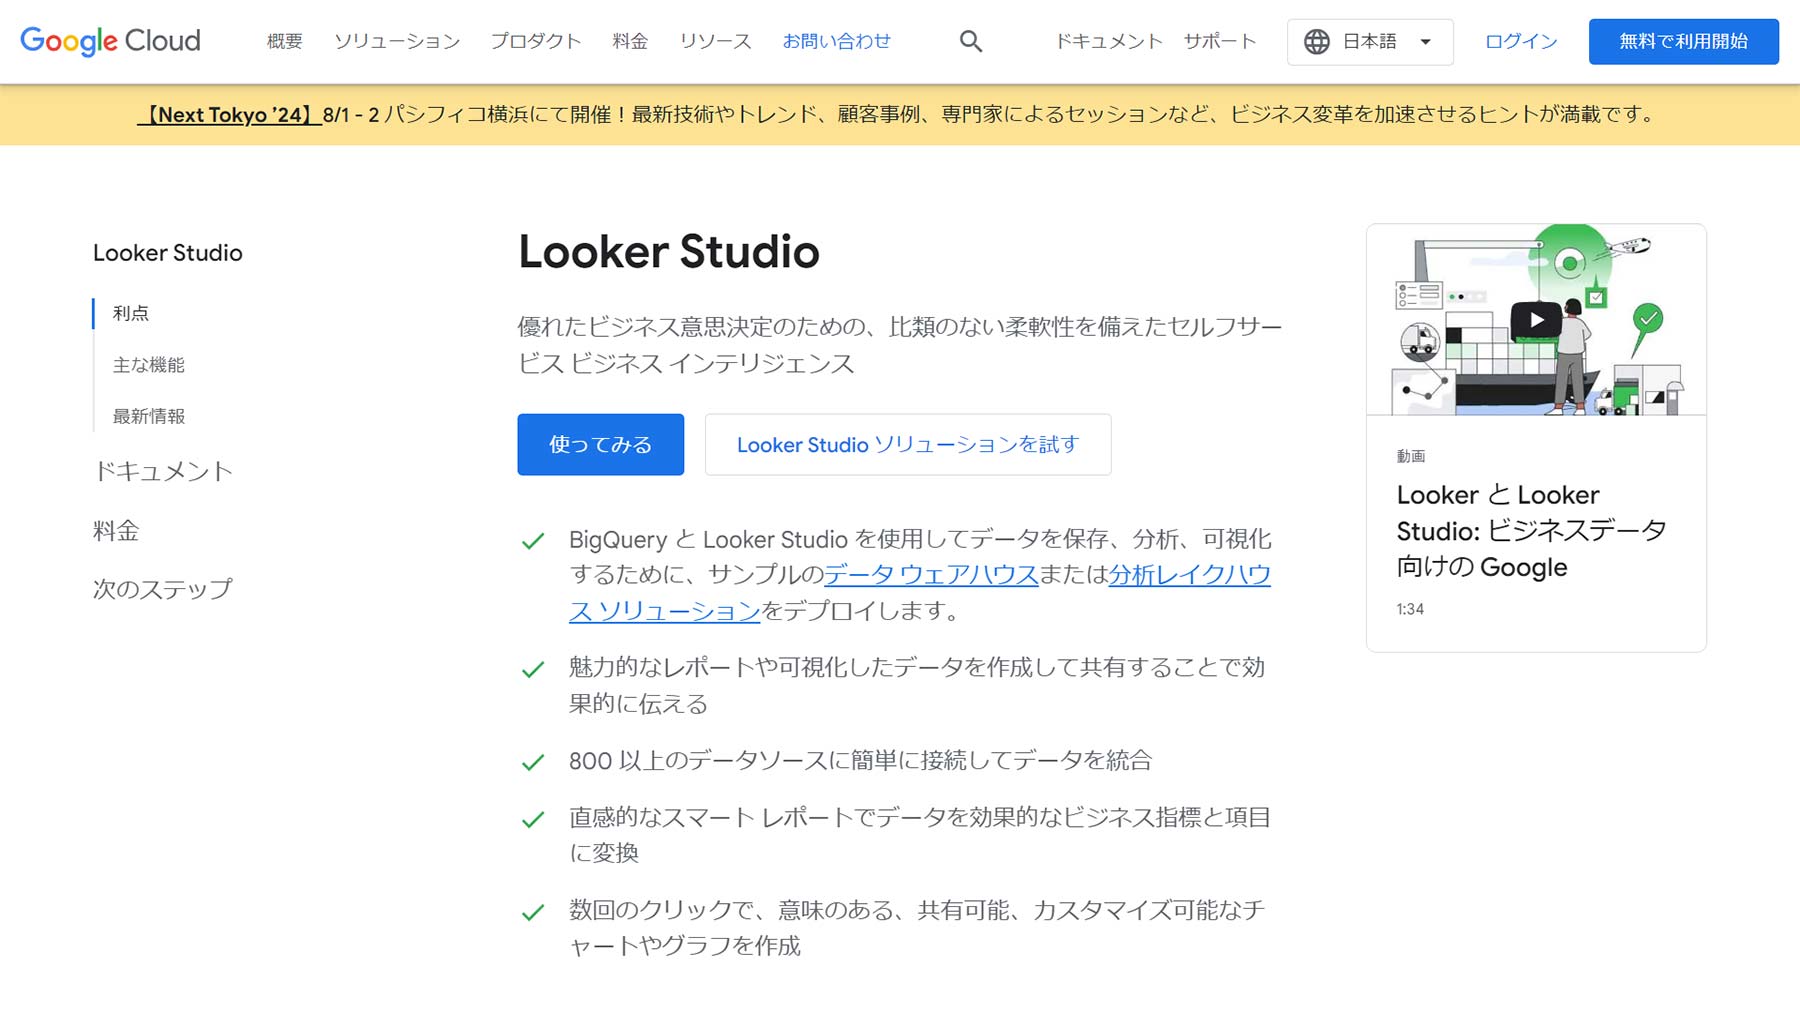Click the ログイン link

click(x=1521, y=41)
